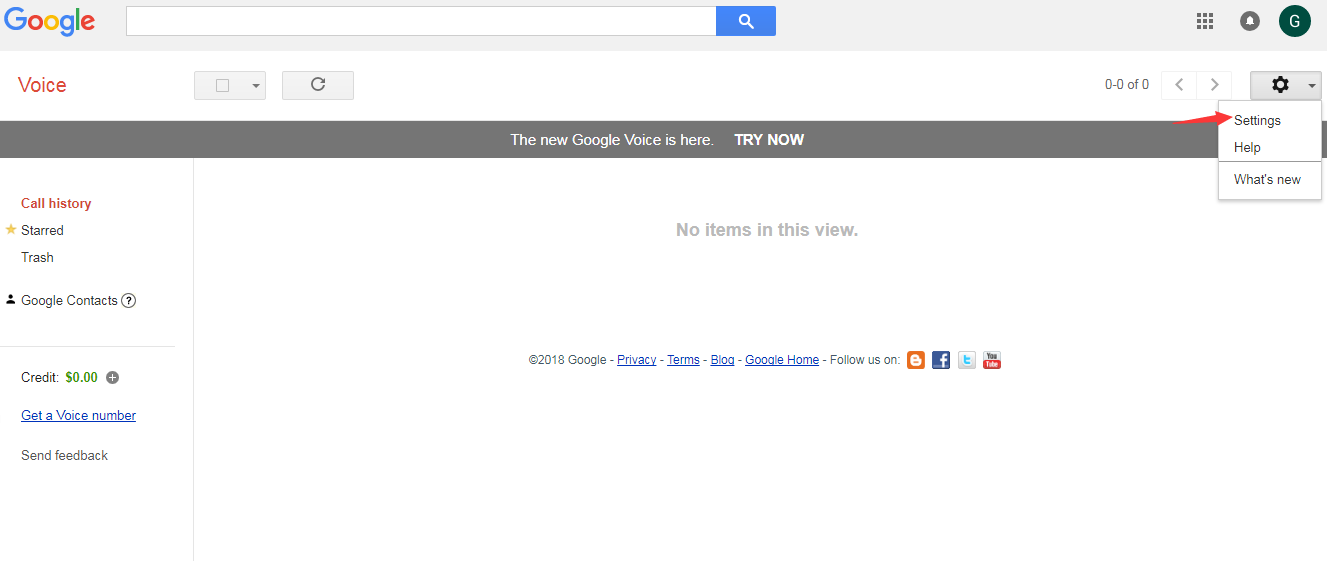Click the TRY NOW link in the banner
The image size is (1327, 561).
click(769, 140)
